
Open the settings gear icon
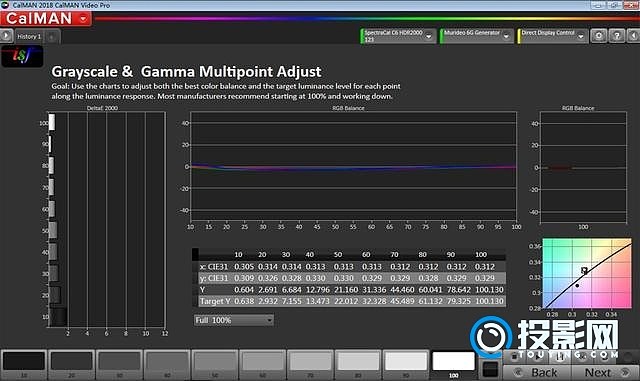(x=599, y=36)
